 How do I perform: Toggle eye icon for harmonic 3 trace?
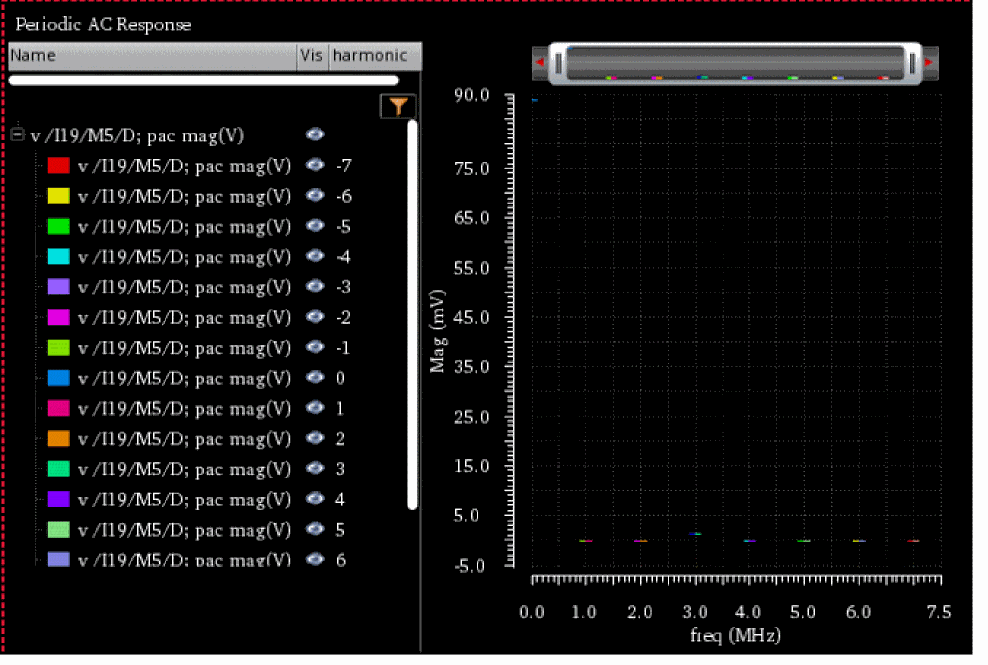tap(315, 469)
